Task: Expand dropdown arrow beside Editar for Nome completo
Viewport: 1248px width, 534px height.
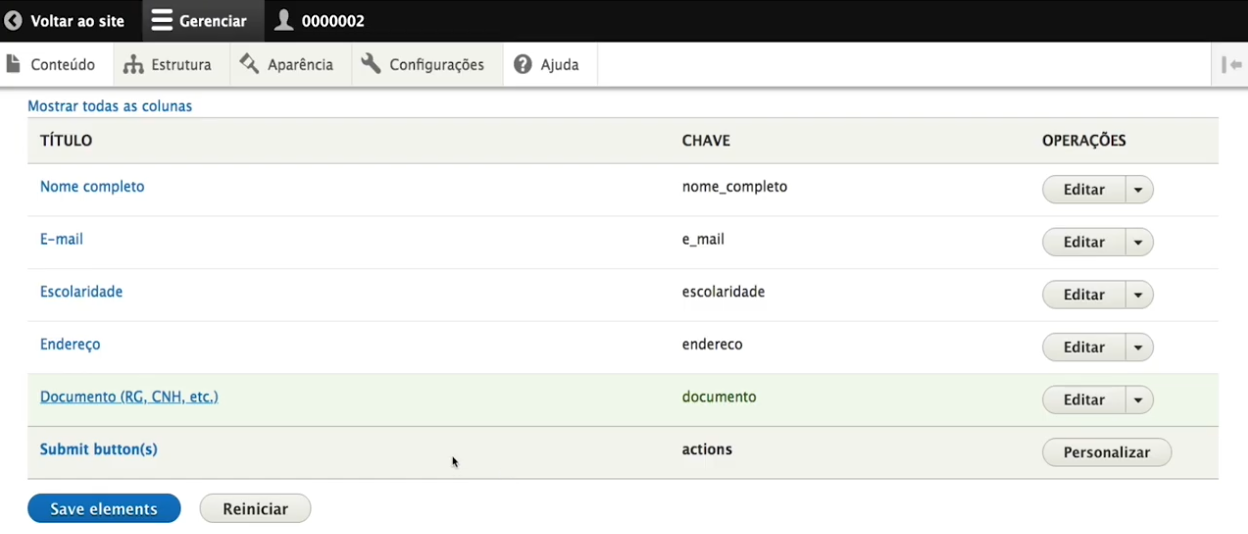Action: coord(1139,190)
